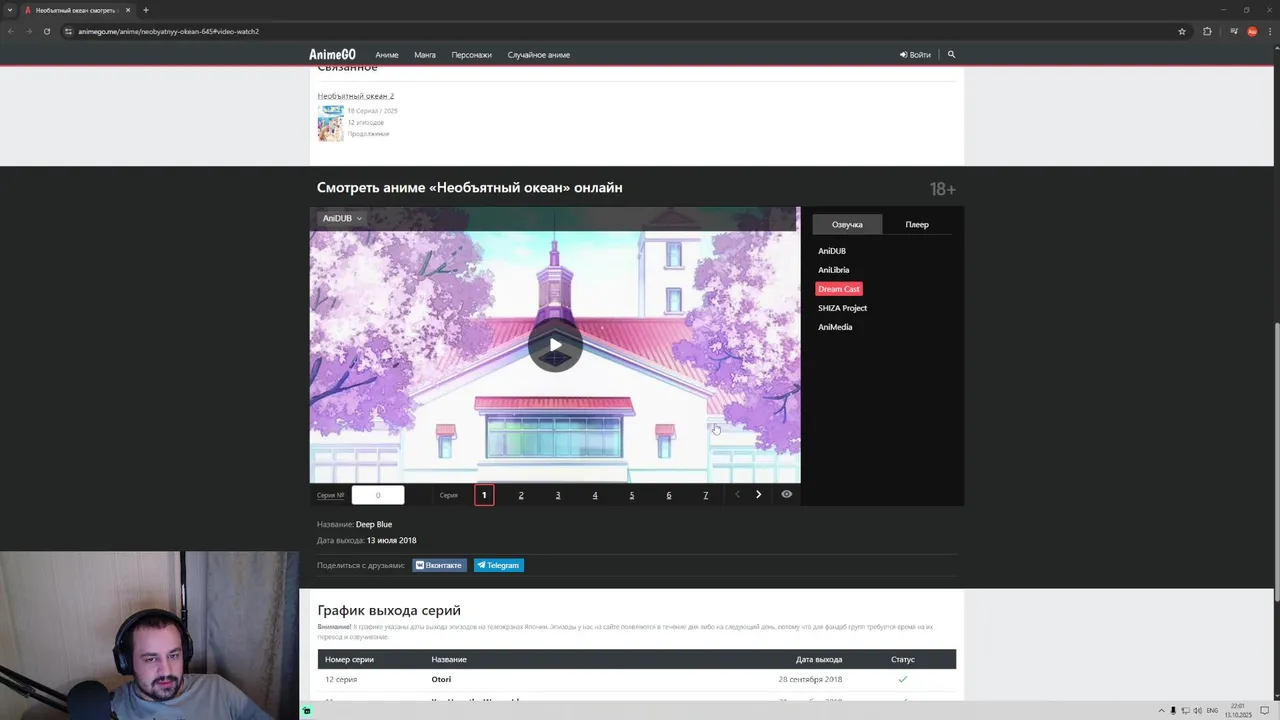The image size is (1280, 720).
Task: Open Случайное аниме in the navbar
Action: (x=539, y=55)
